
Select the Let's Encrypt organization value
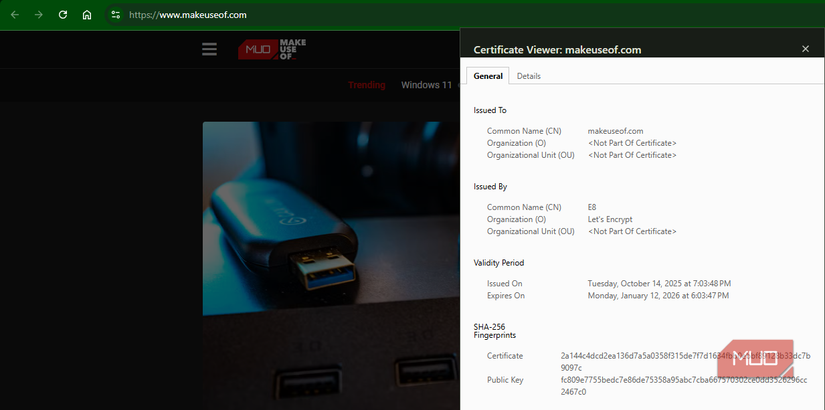610,219
